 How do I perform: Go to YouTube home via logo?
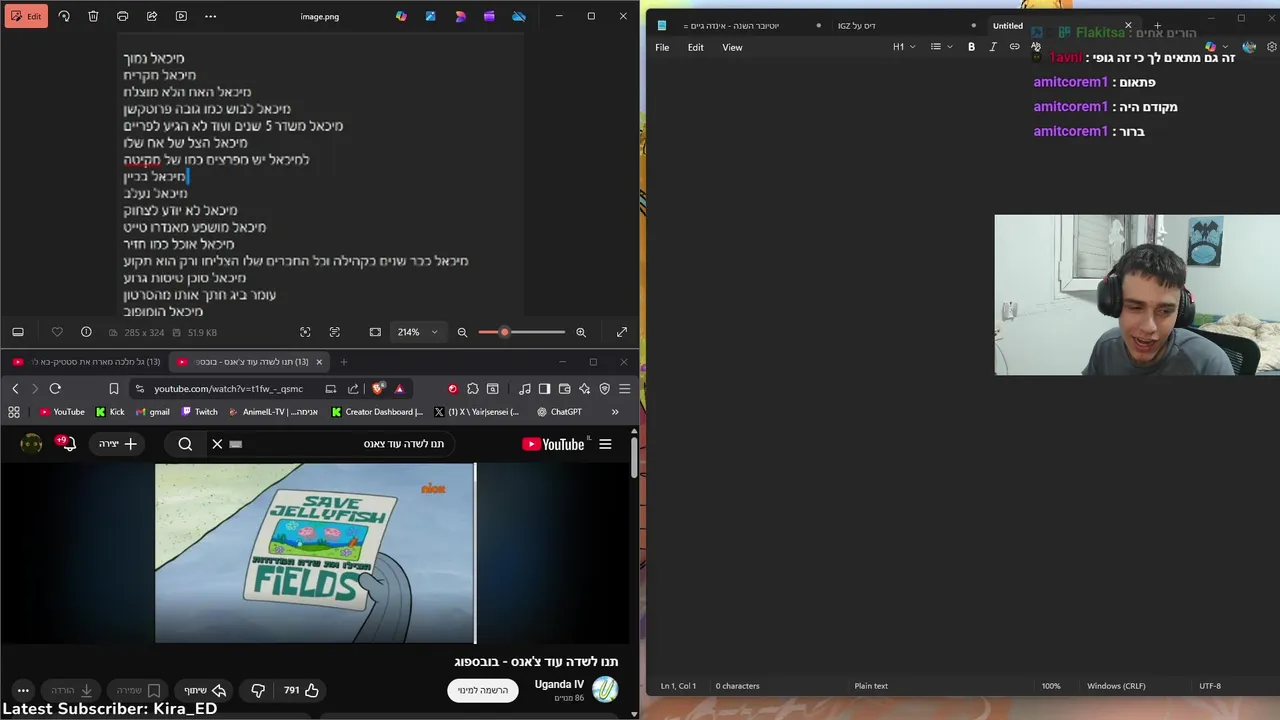click(x=554, y=444)
